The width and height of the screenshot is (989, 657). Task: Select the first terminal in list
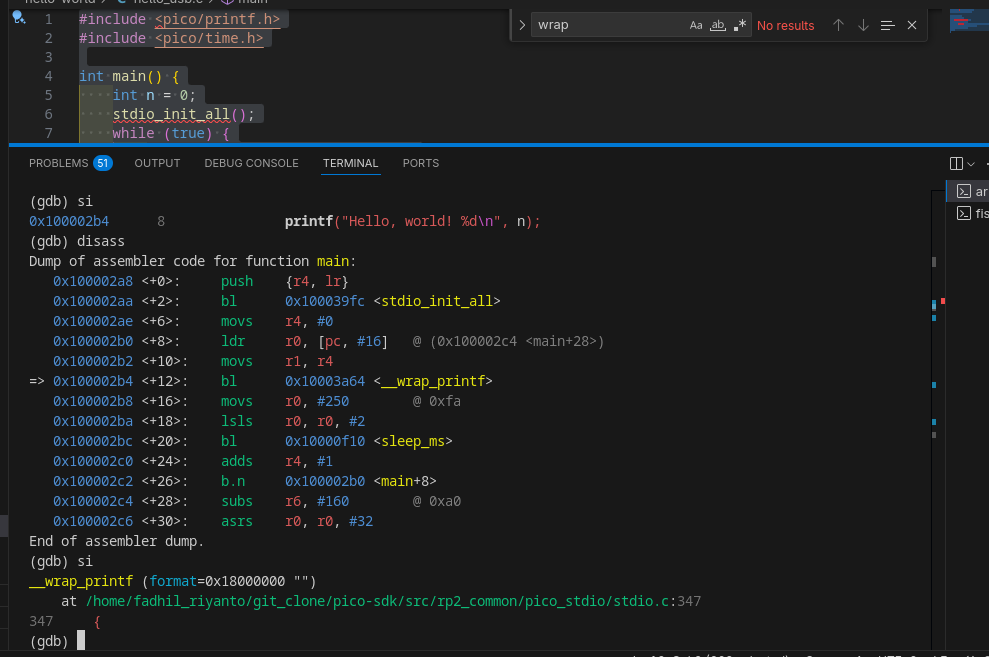click(971, 191)
